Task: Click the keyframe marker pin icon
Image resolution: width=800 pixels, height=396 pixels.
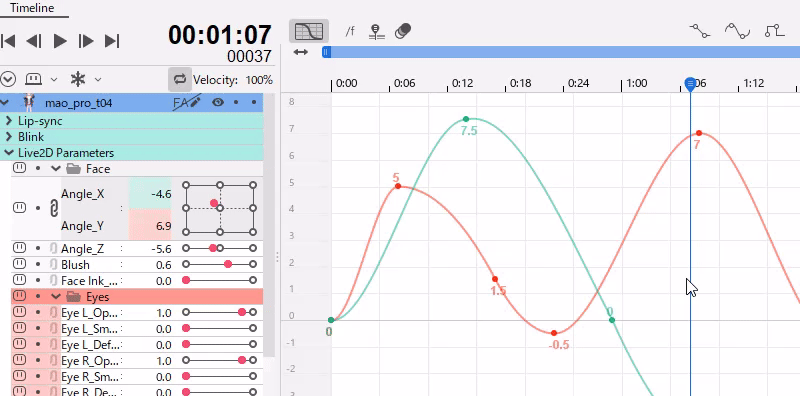Action: coord(377,32)
